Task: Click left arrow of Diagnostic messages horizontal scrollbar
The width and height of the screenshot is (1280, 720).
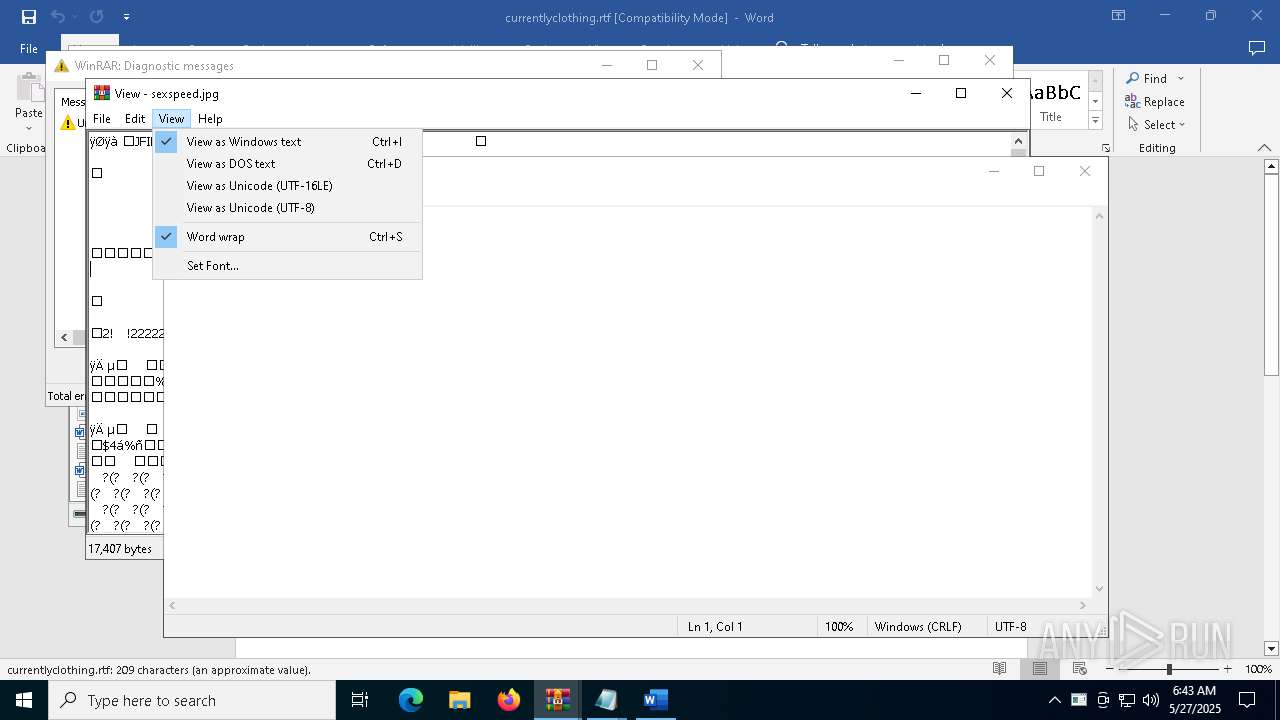Action: (x=65, y=338)
